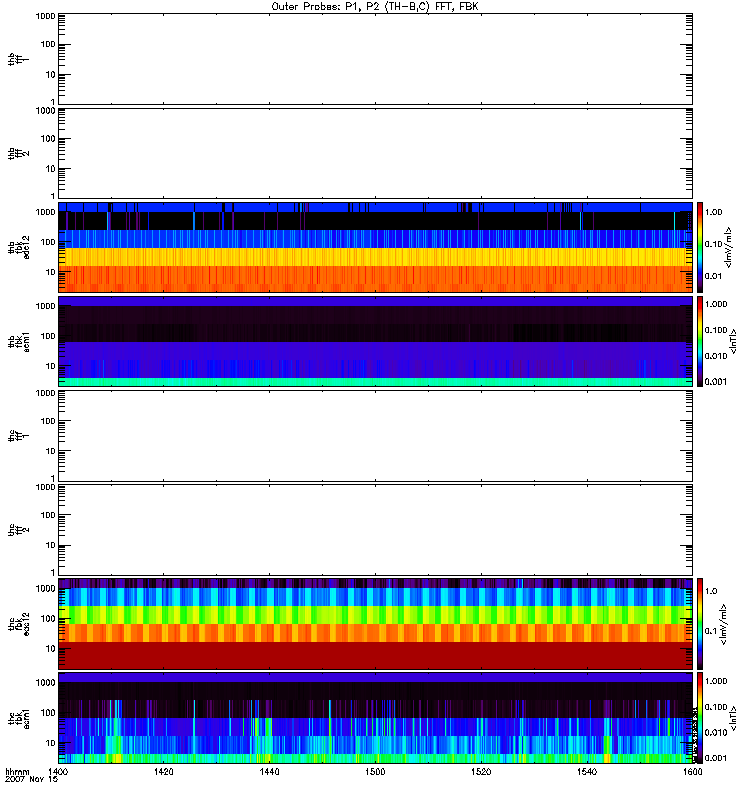Click '<|mV/m|>' unit label beside the thb edc12 color bar
Screen dimensions: 750x800
(729, 247)
